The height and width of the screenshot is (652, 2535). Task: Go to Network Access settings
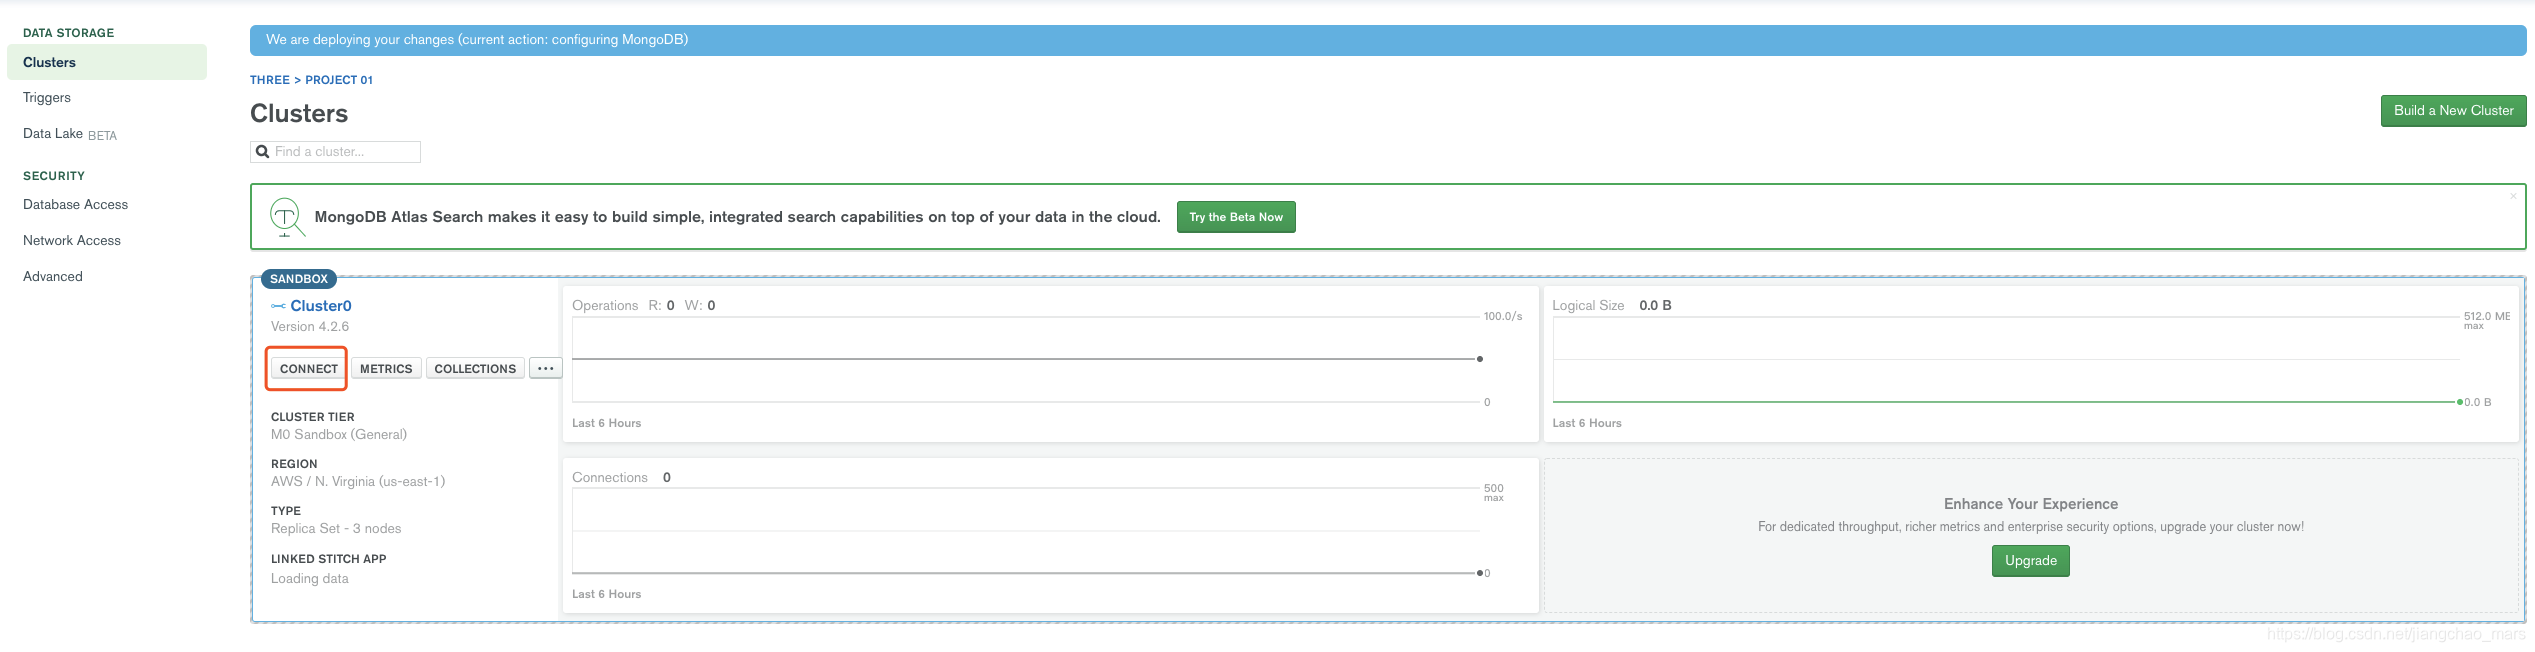tap(72, 240)
